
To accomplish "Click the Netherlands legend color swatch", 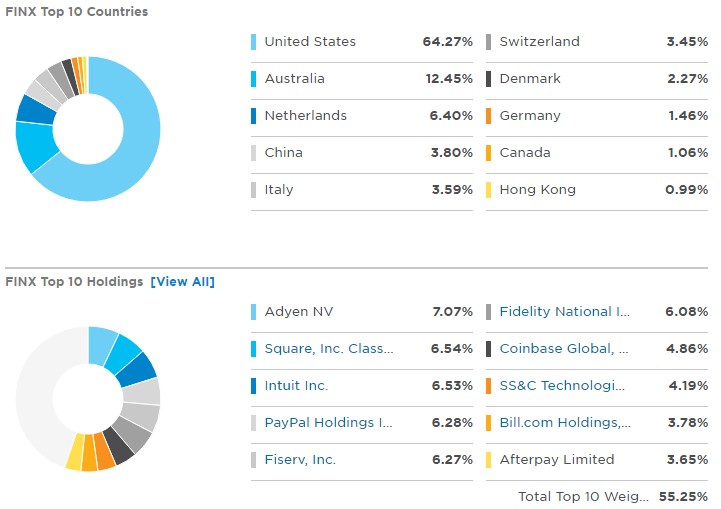I will [x=253, y=116].
